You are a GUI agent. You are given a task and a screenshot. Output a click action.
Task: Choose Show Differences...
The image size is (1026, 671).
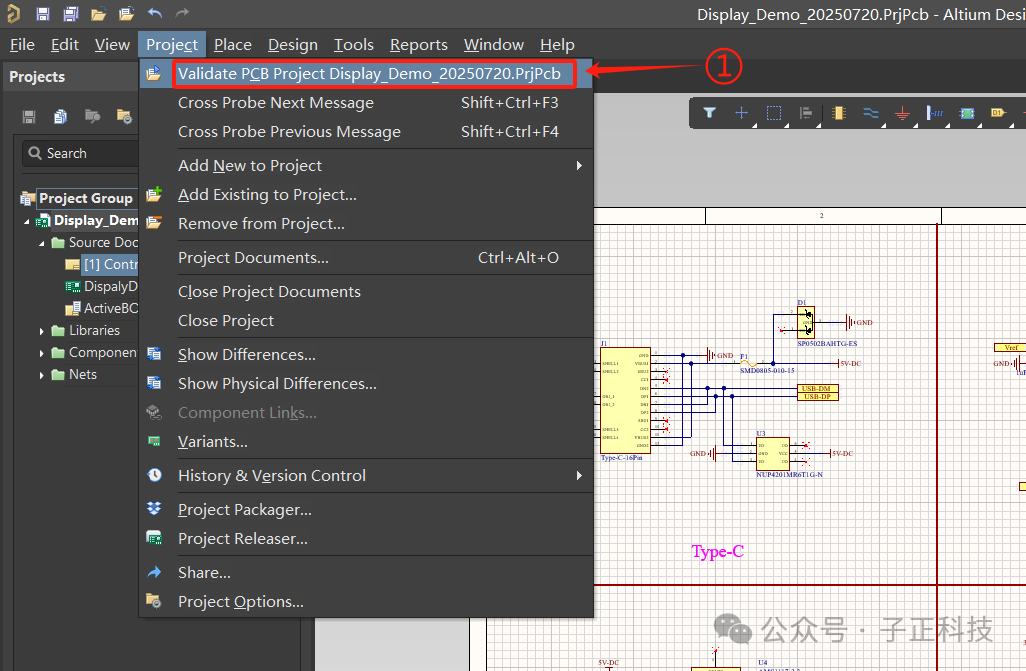[x=366, y=354]
